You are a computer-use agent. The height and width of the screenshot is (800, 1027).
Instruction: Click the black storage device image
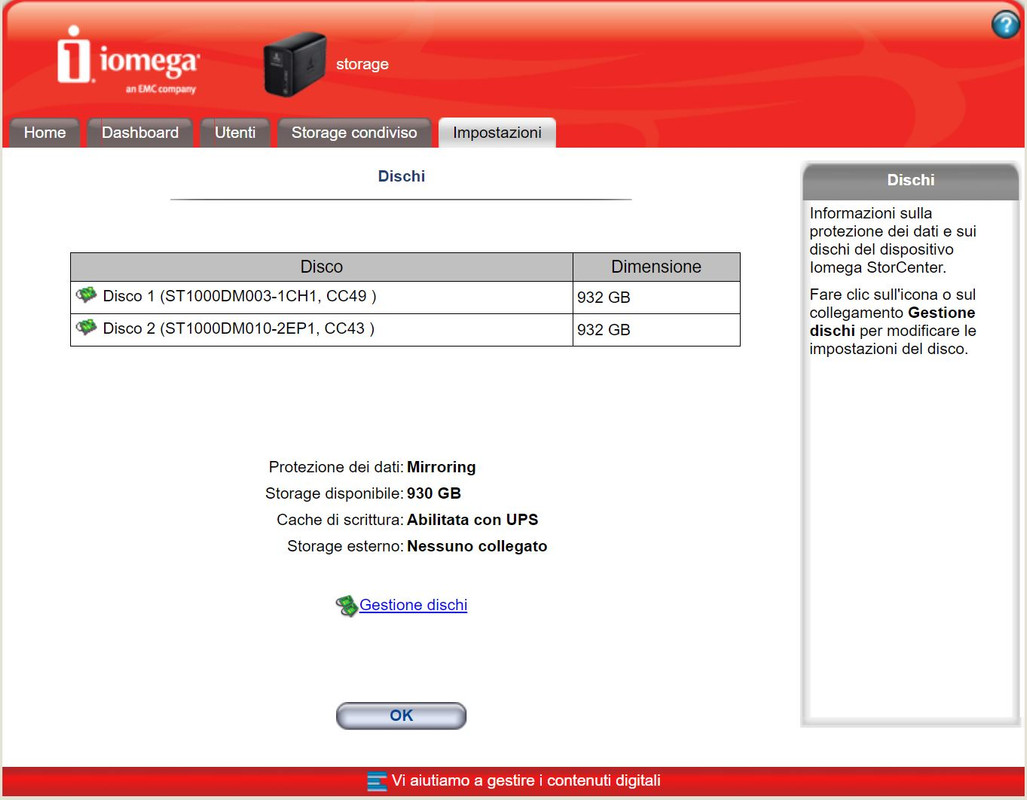tap(295, 64)
